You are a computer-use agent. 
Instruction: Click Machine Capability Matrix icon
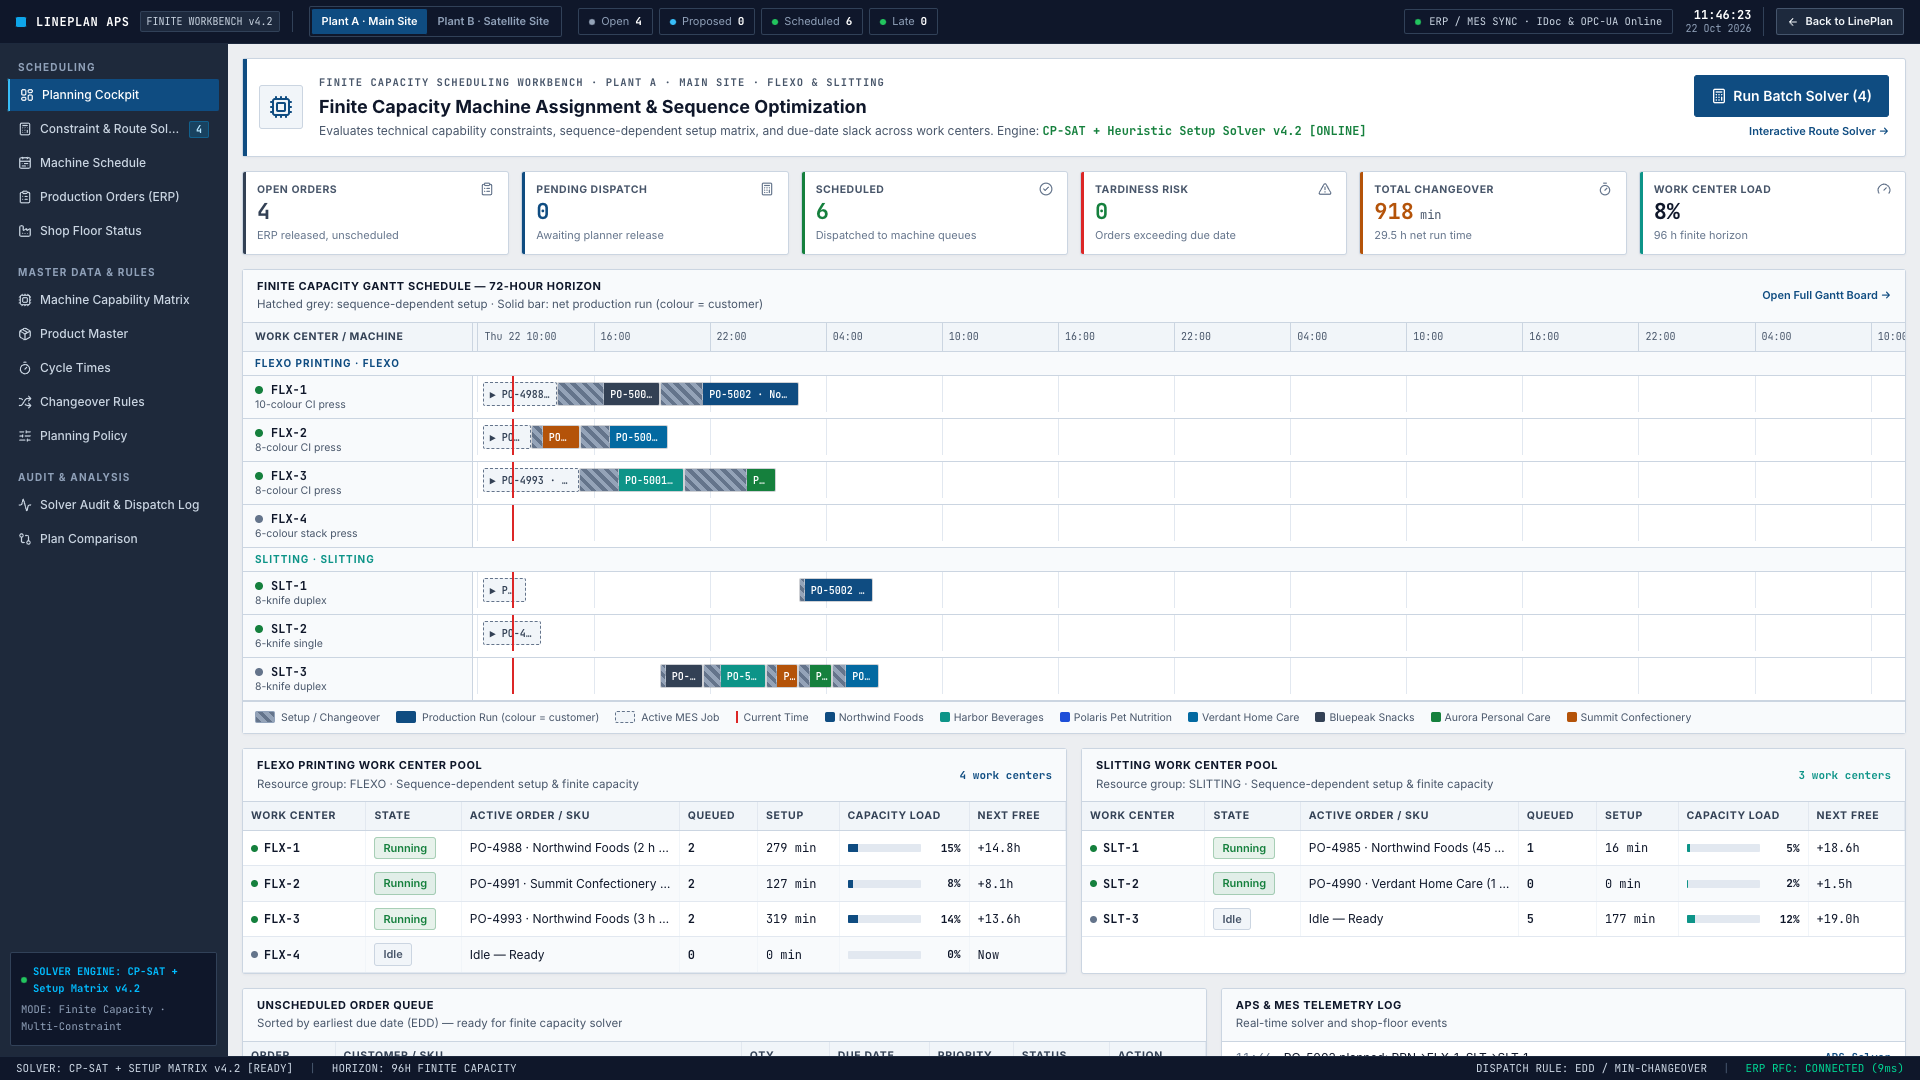(x=25, y=300)
